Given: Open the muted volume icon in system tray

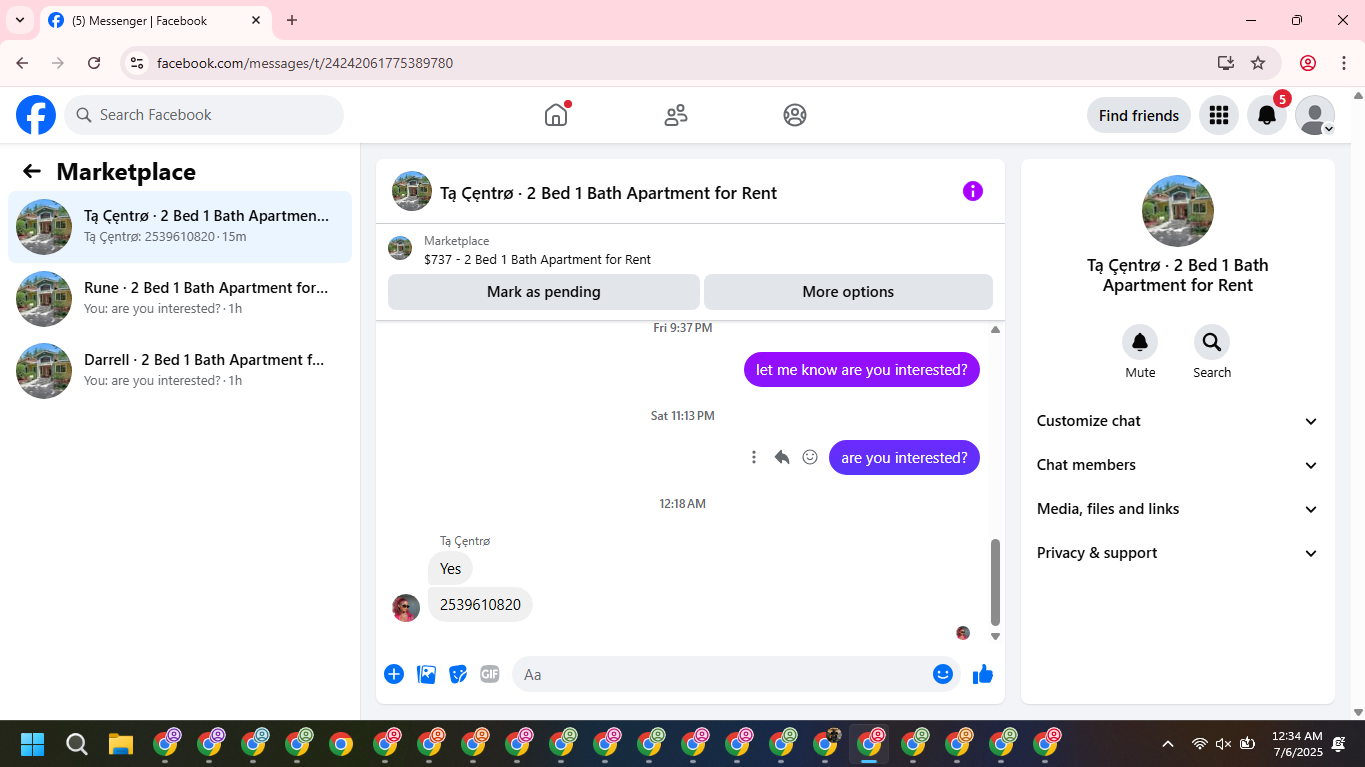Looking at the screenshot, I should [x=1223, y=744].
